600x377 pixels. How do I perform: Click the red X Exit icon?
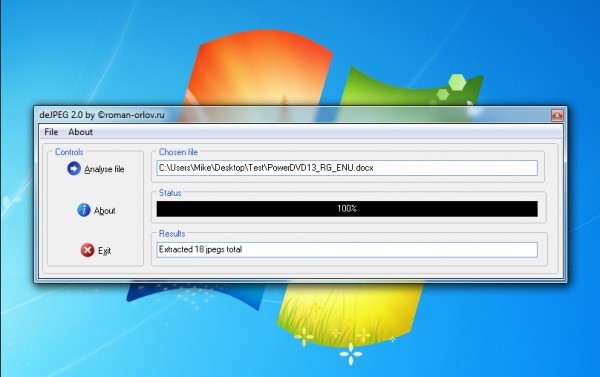(87, 250)
